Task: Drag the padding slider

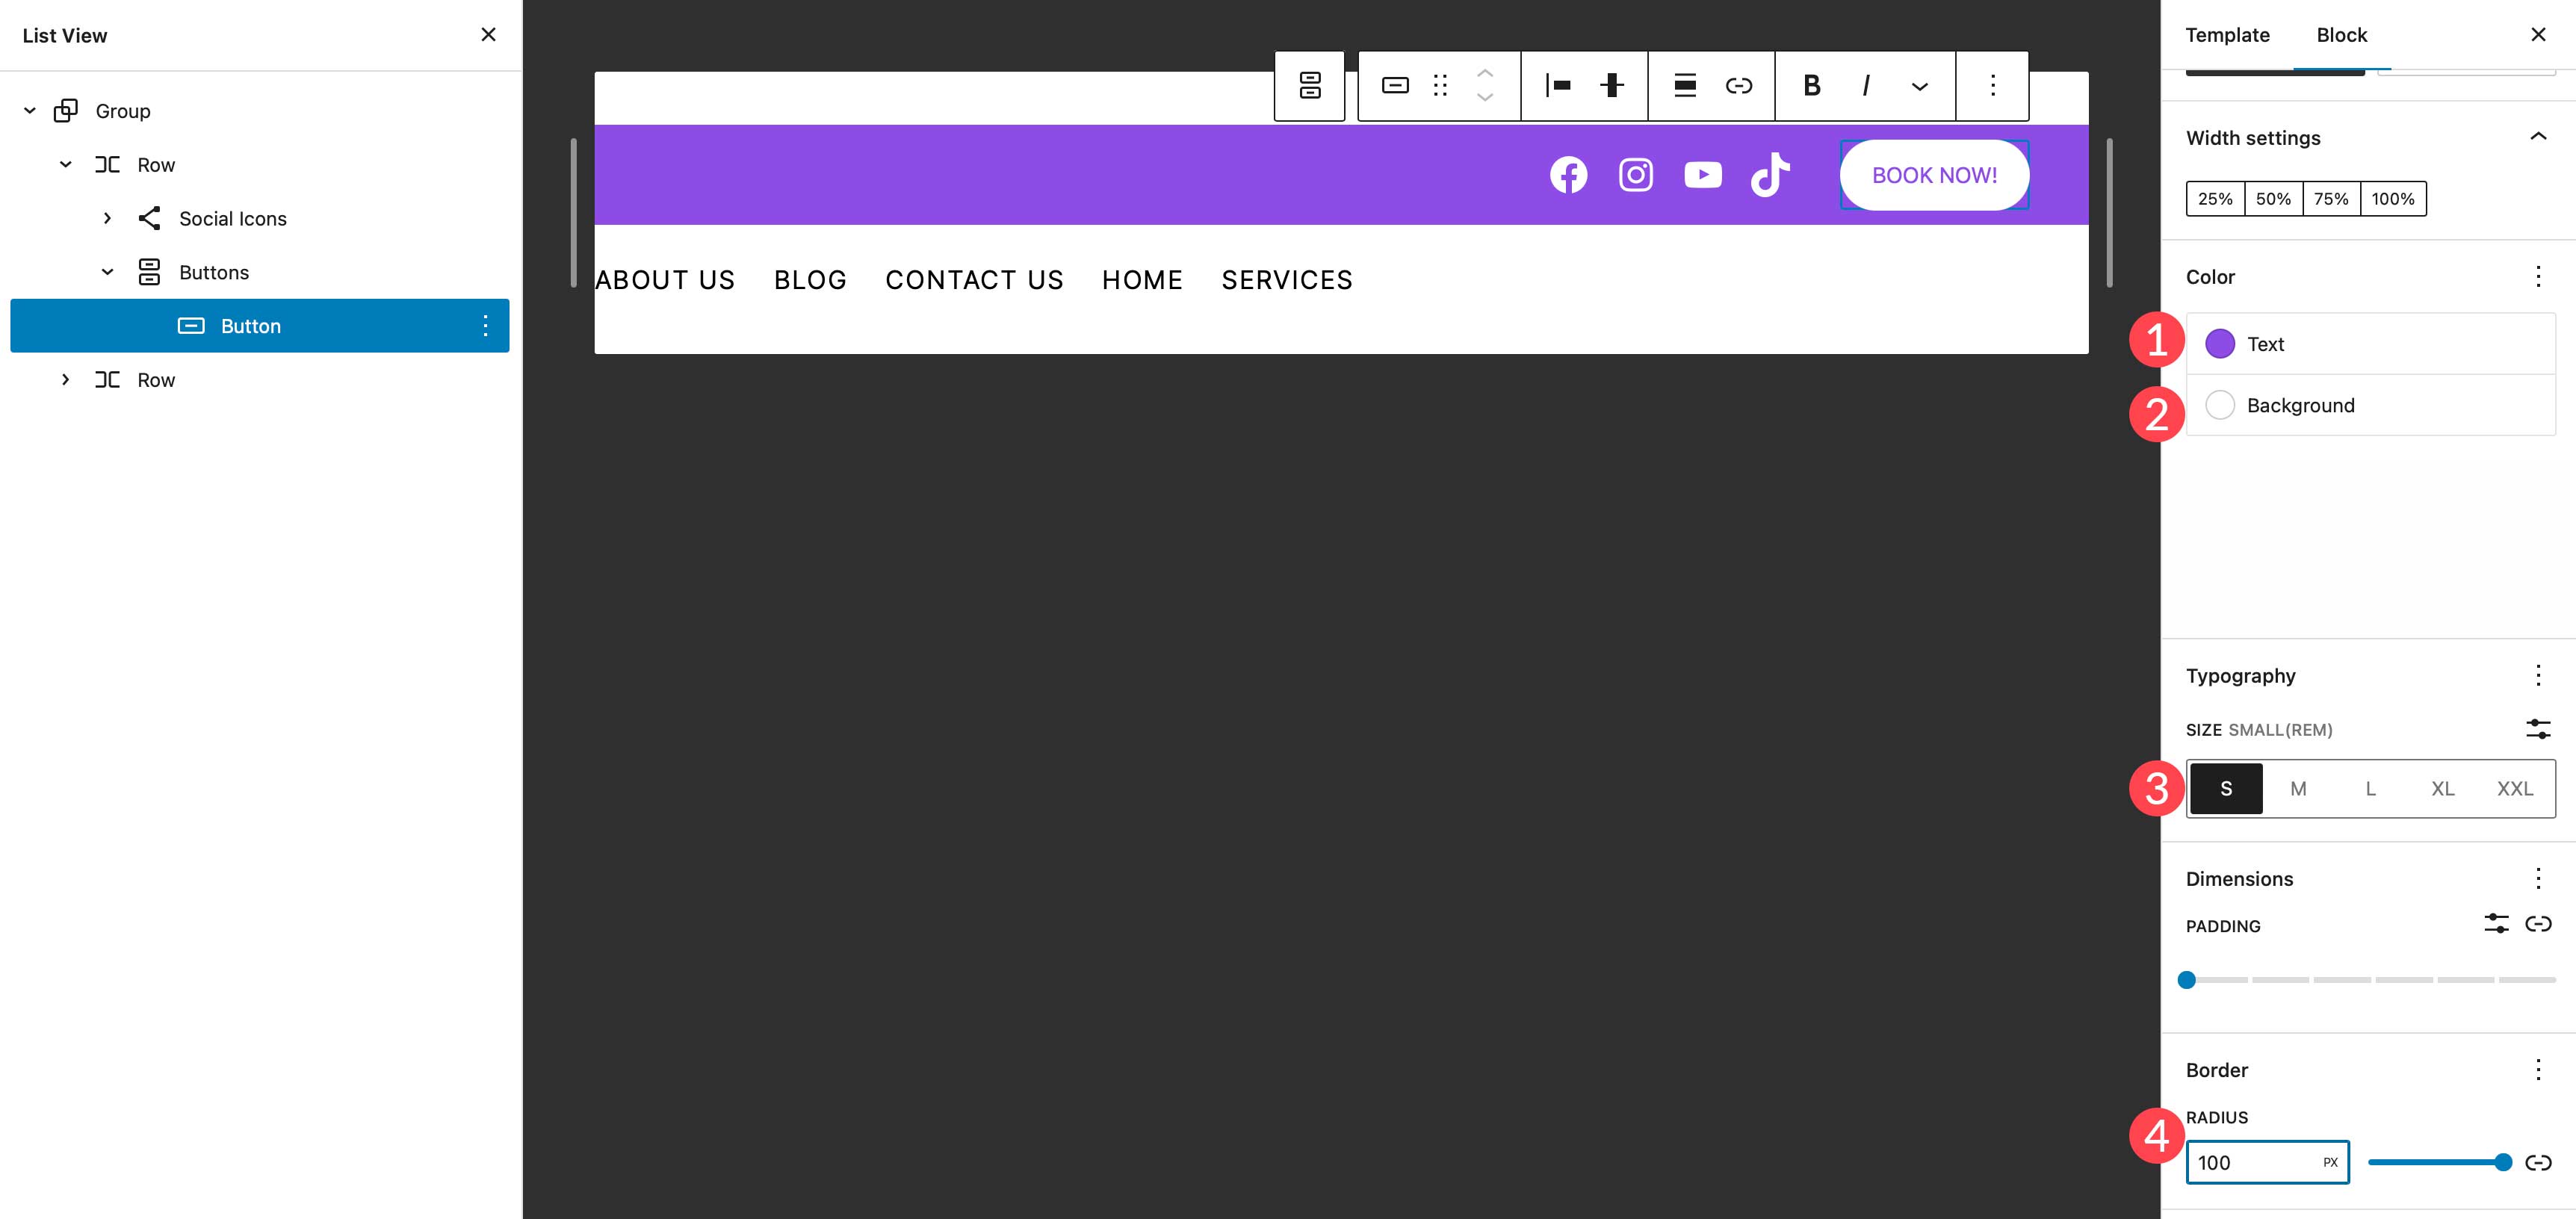Action: click(2185, 981)
